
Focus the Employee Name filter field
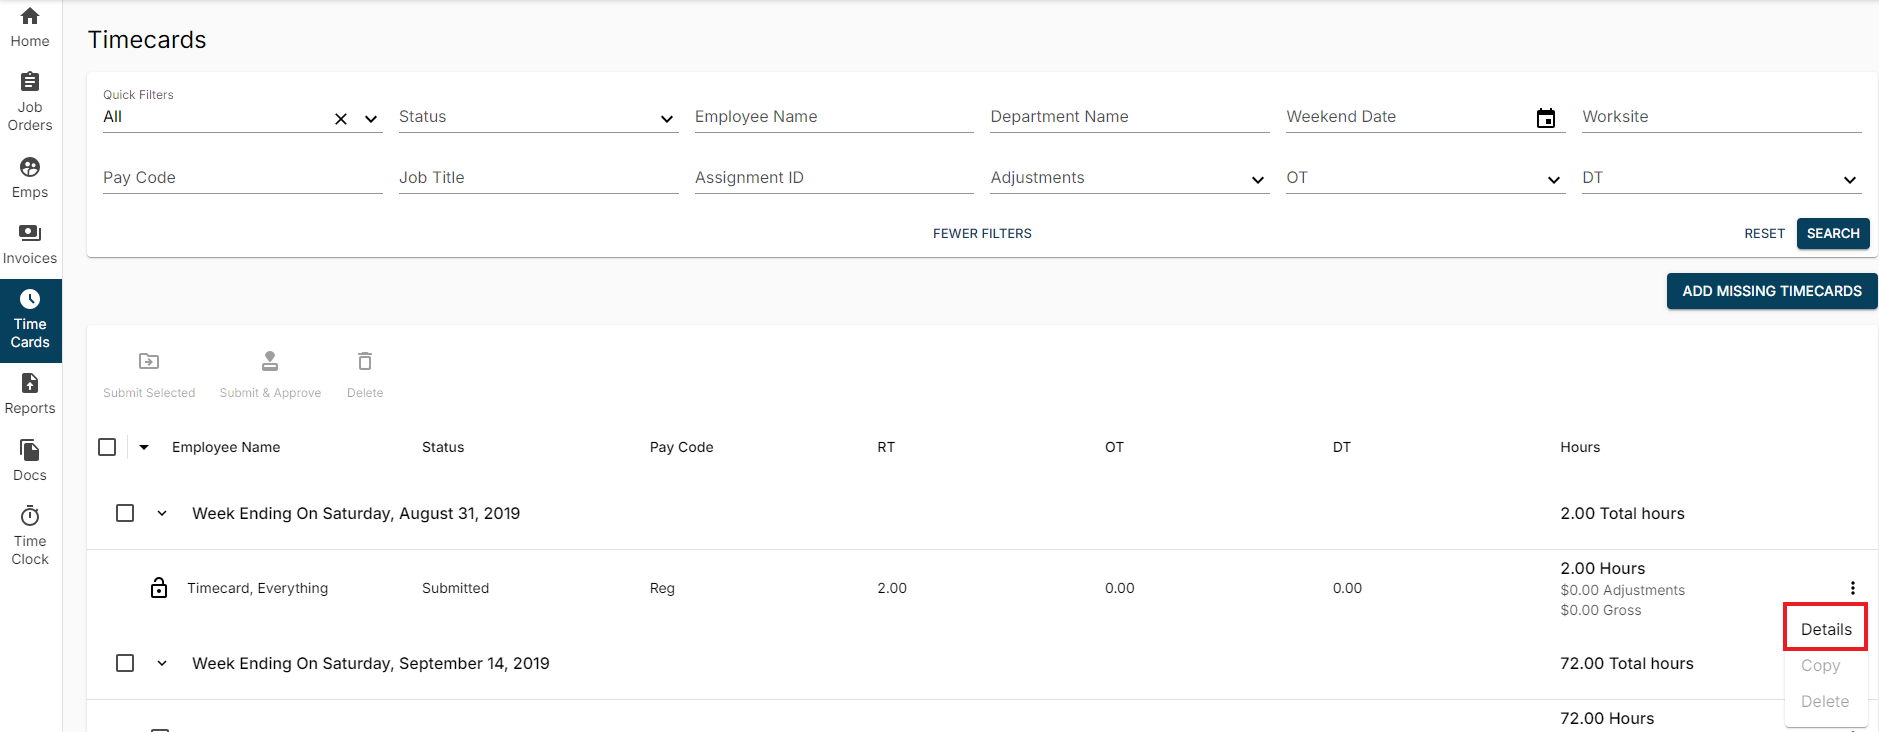(833, 117)
